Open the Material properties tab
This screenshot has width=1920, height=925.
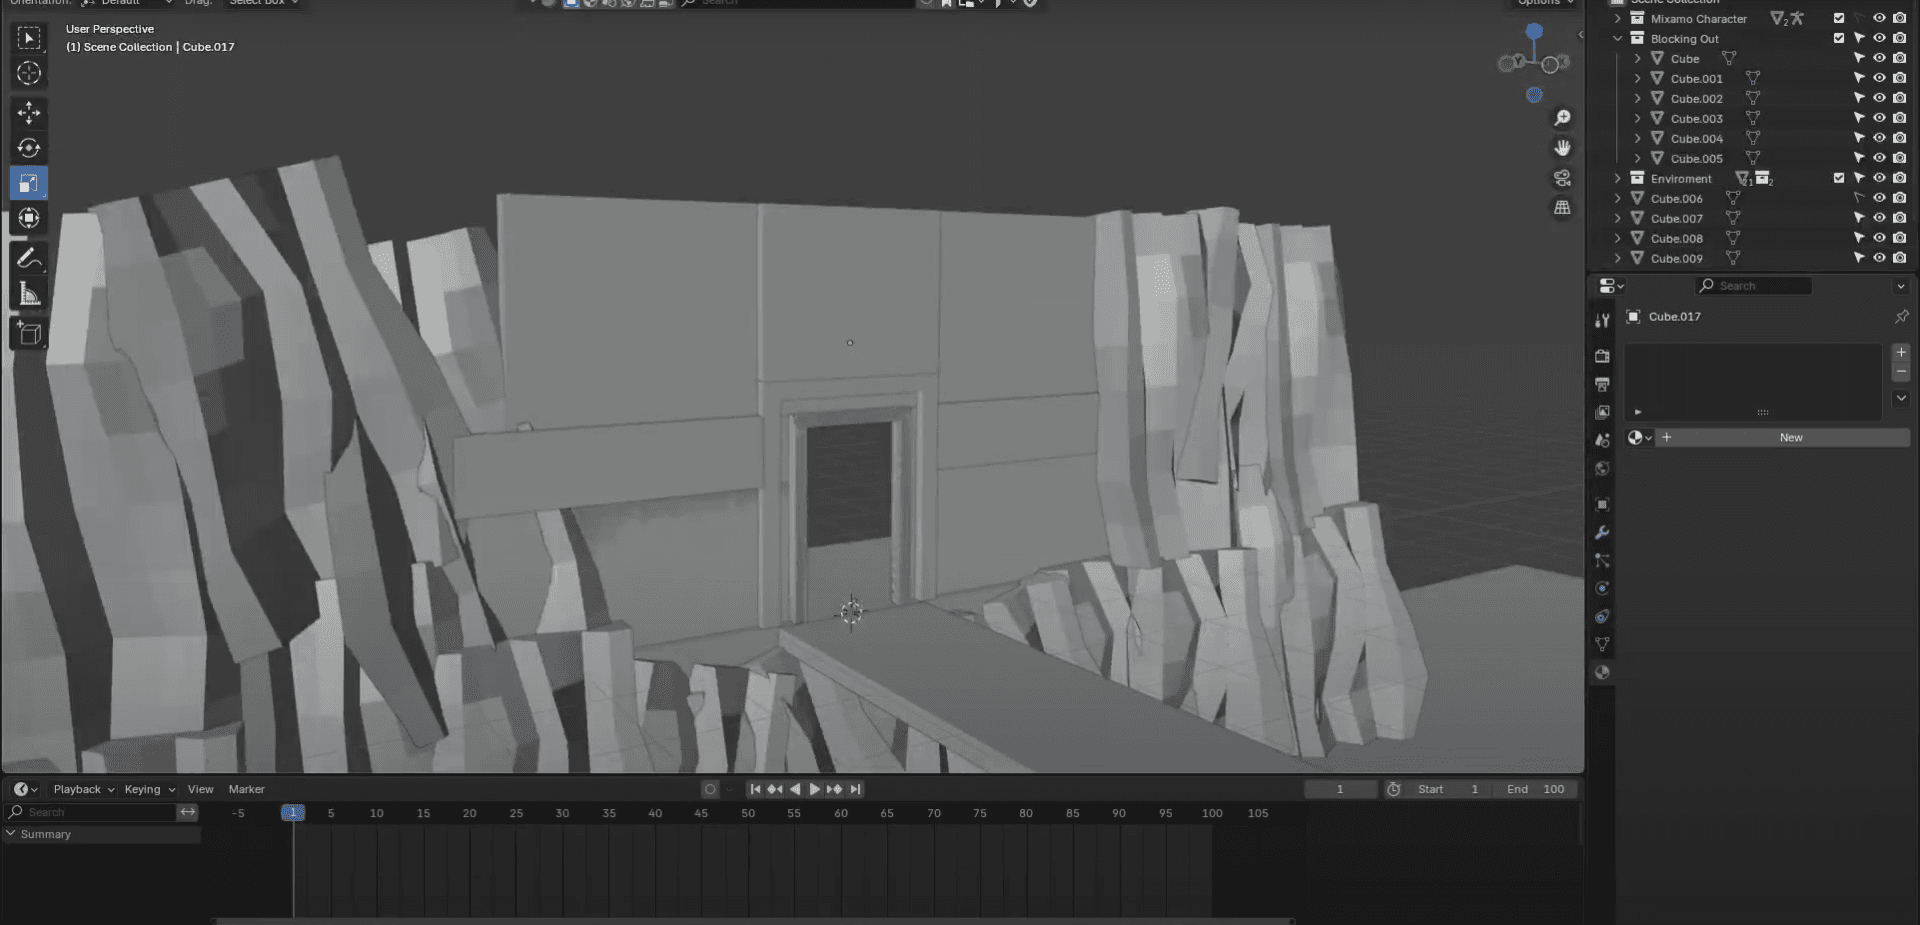coord(1602,672)
